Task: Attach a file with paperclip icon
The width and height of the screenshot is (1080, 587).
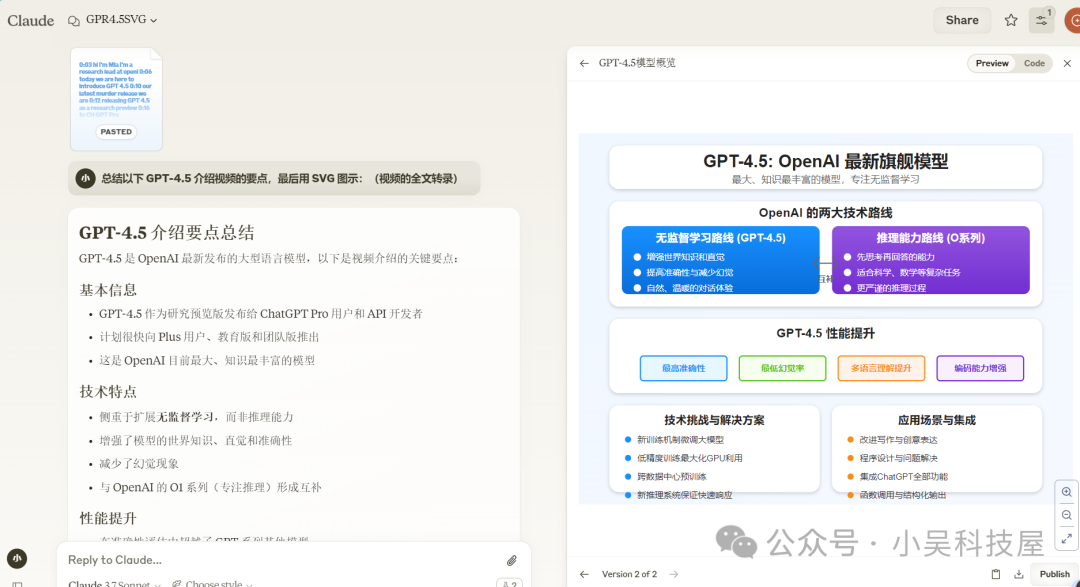Action: 512,561
